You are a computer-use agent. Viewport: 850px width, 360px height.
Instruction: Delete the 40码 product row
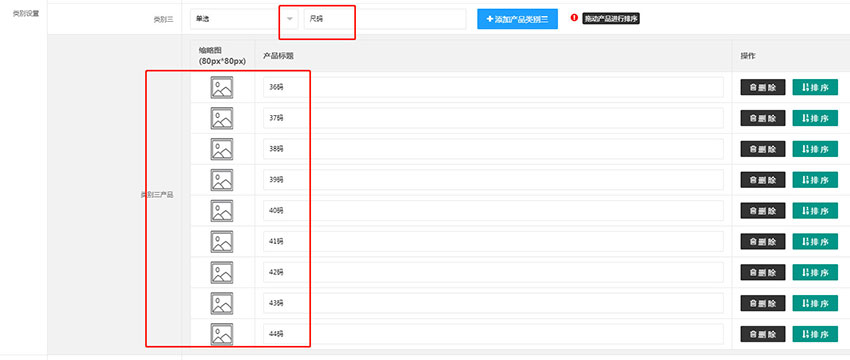pyautogui.click(x=763, y=211)
